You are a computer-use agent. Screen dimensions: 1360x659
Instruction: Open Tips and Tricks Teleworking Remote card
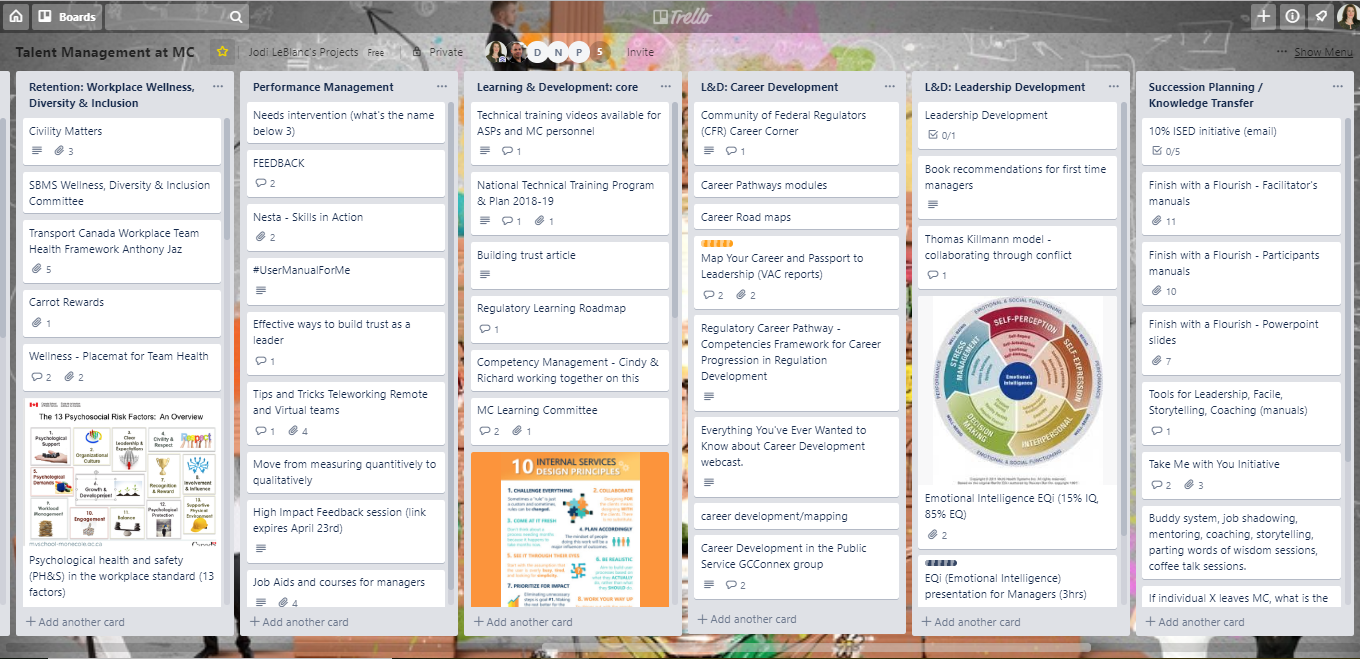(x=346, y=411)
